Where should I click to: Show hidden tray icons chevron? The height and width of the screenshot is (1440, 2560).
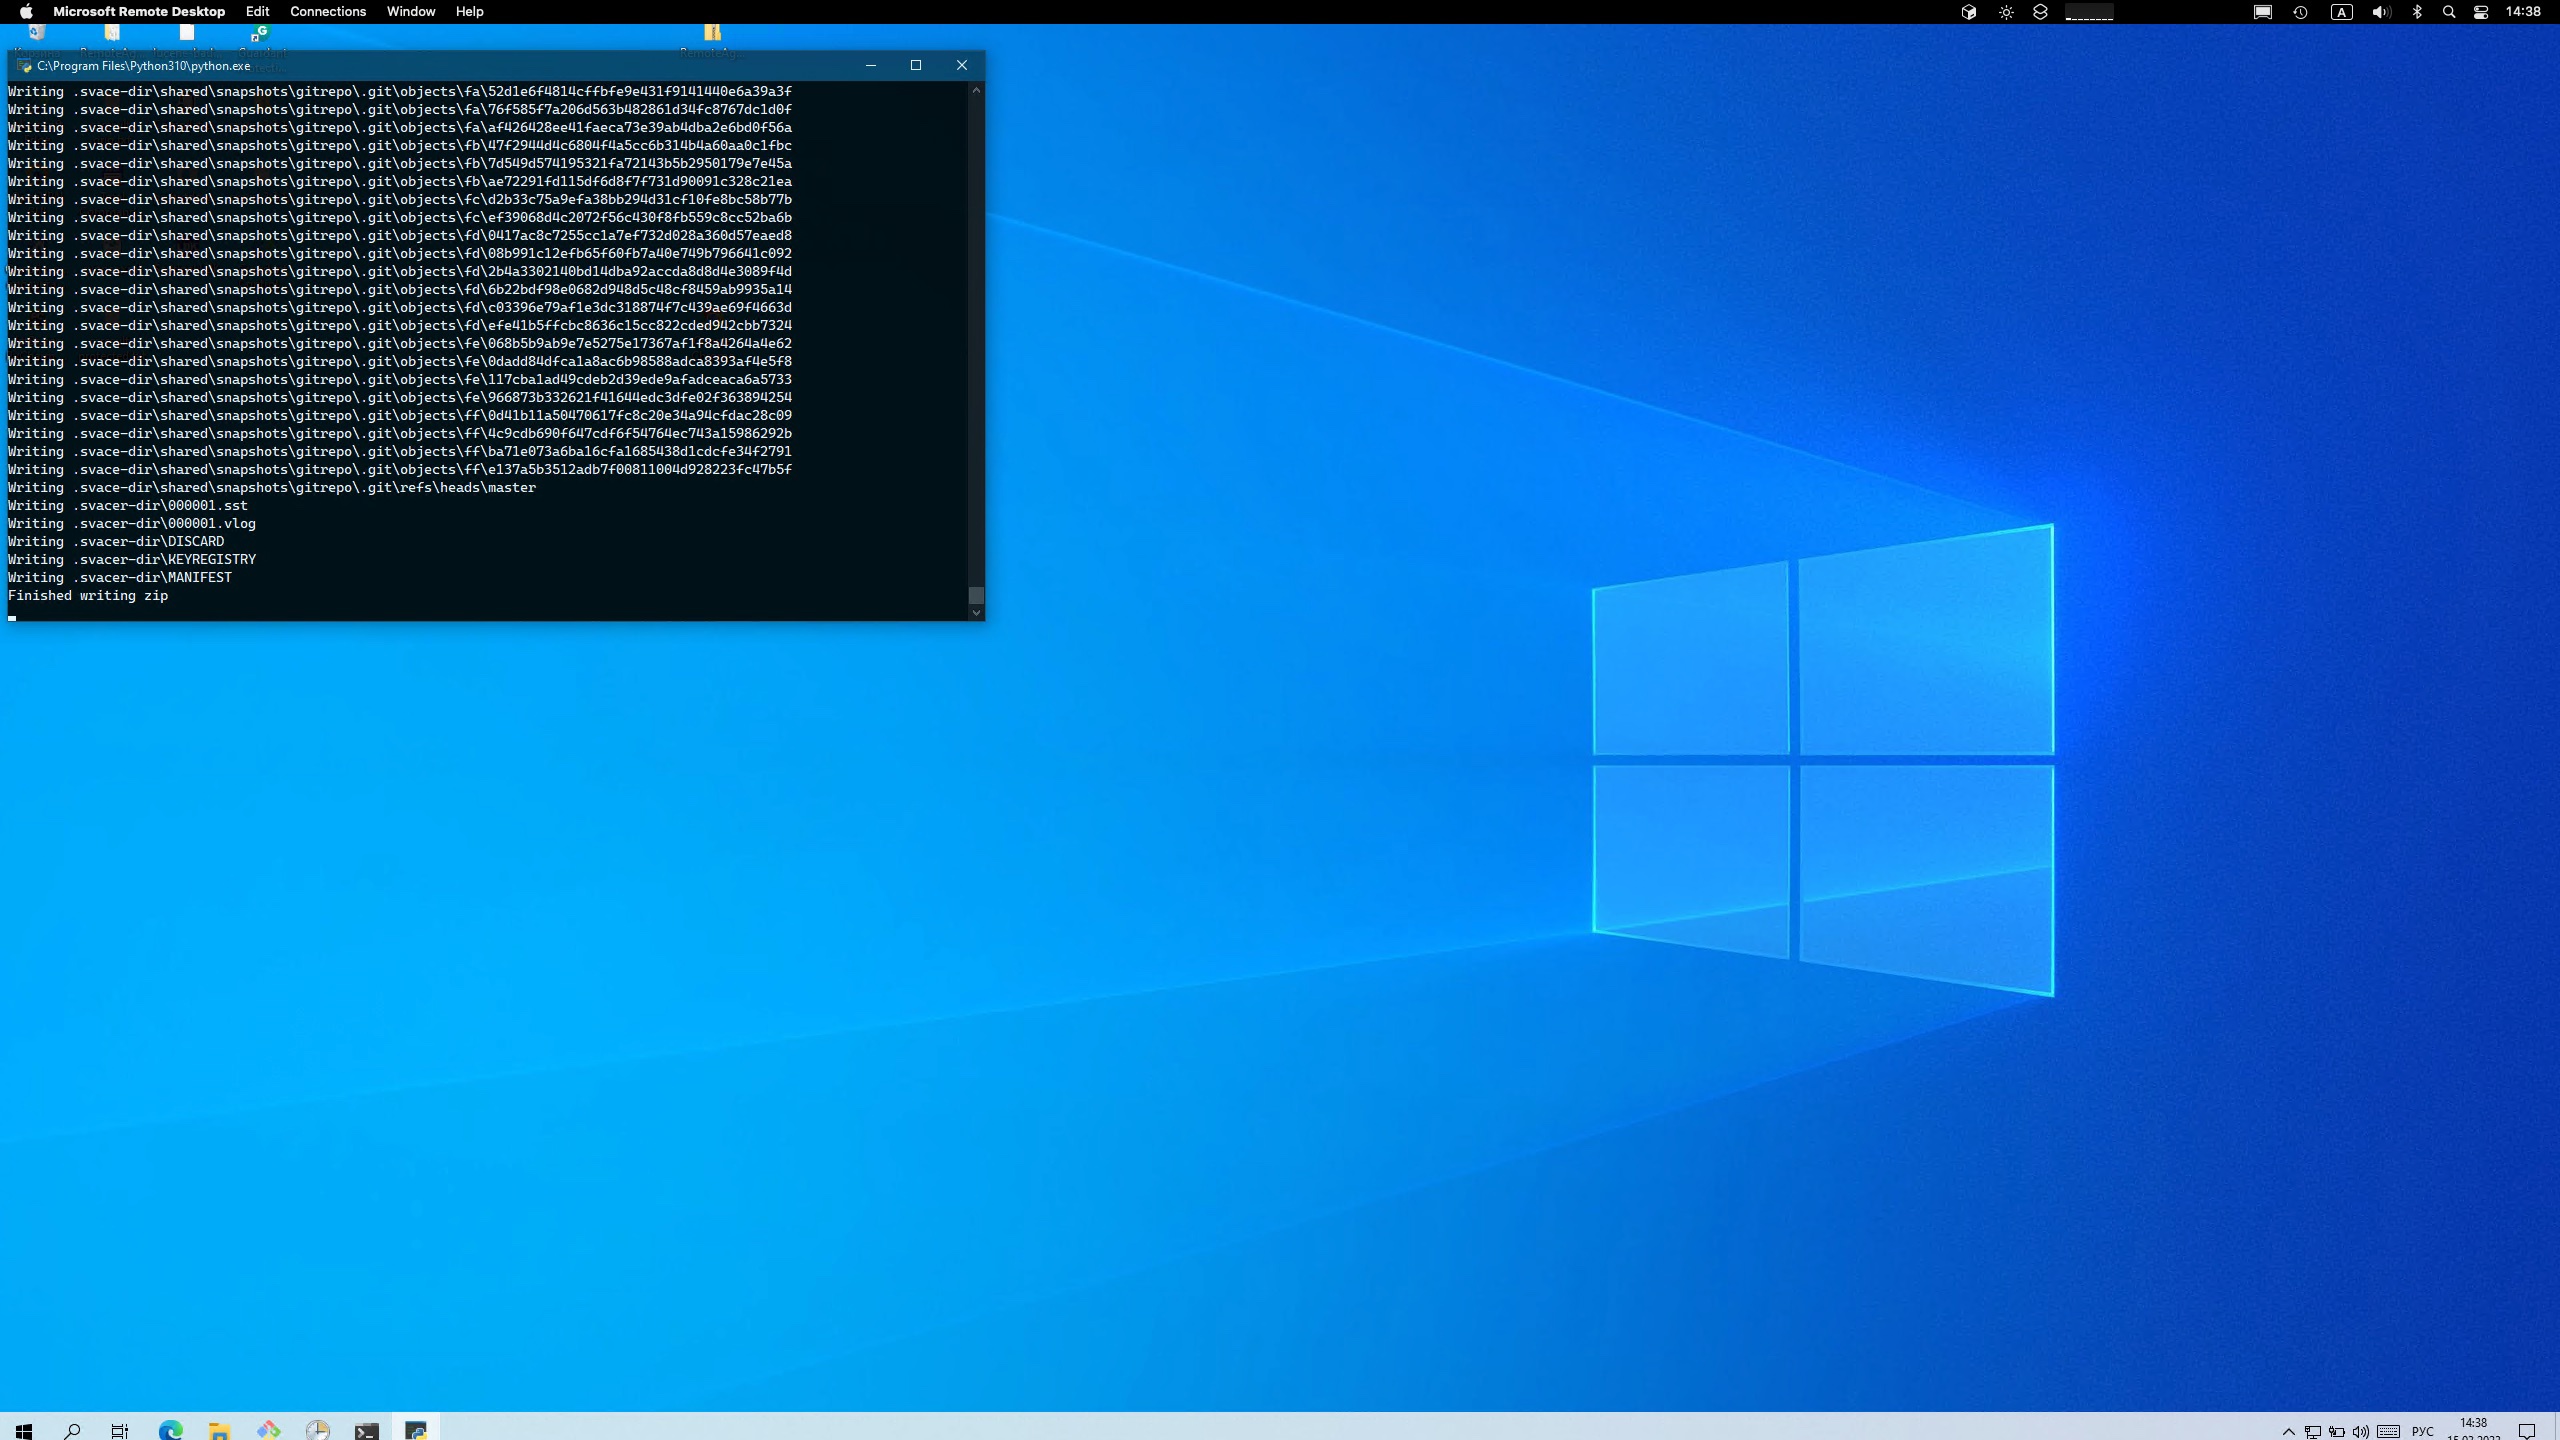(2288, 1431)
